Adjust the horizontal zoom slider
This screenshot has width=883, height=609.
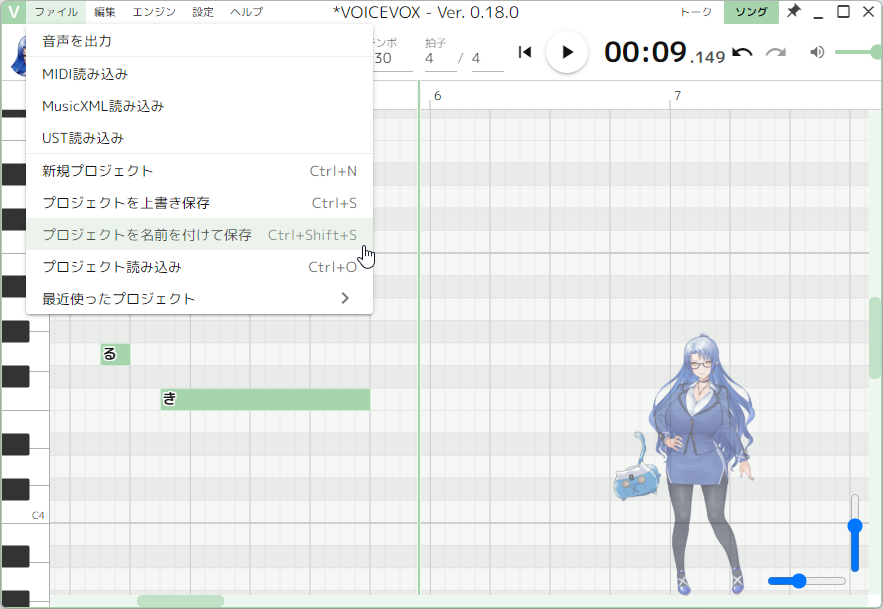pyautogui.click(x=797, y=580)
